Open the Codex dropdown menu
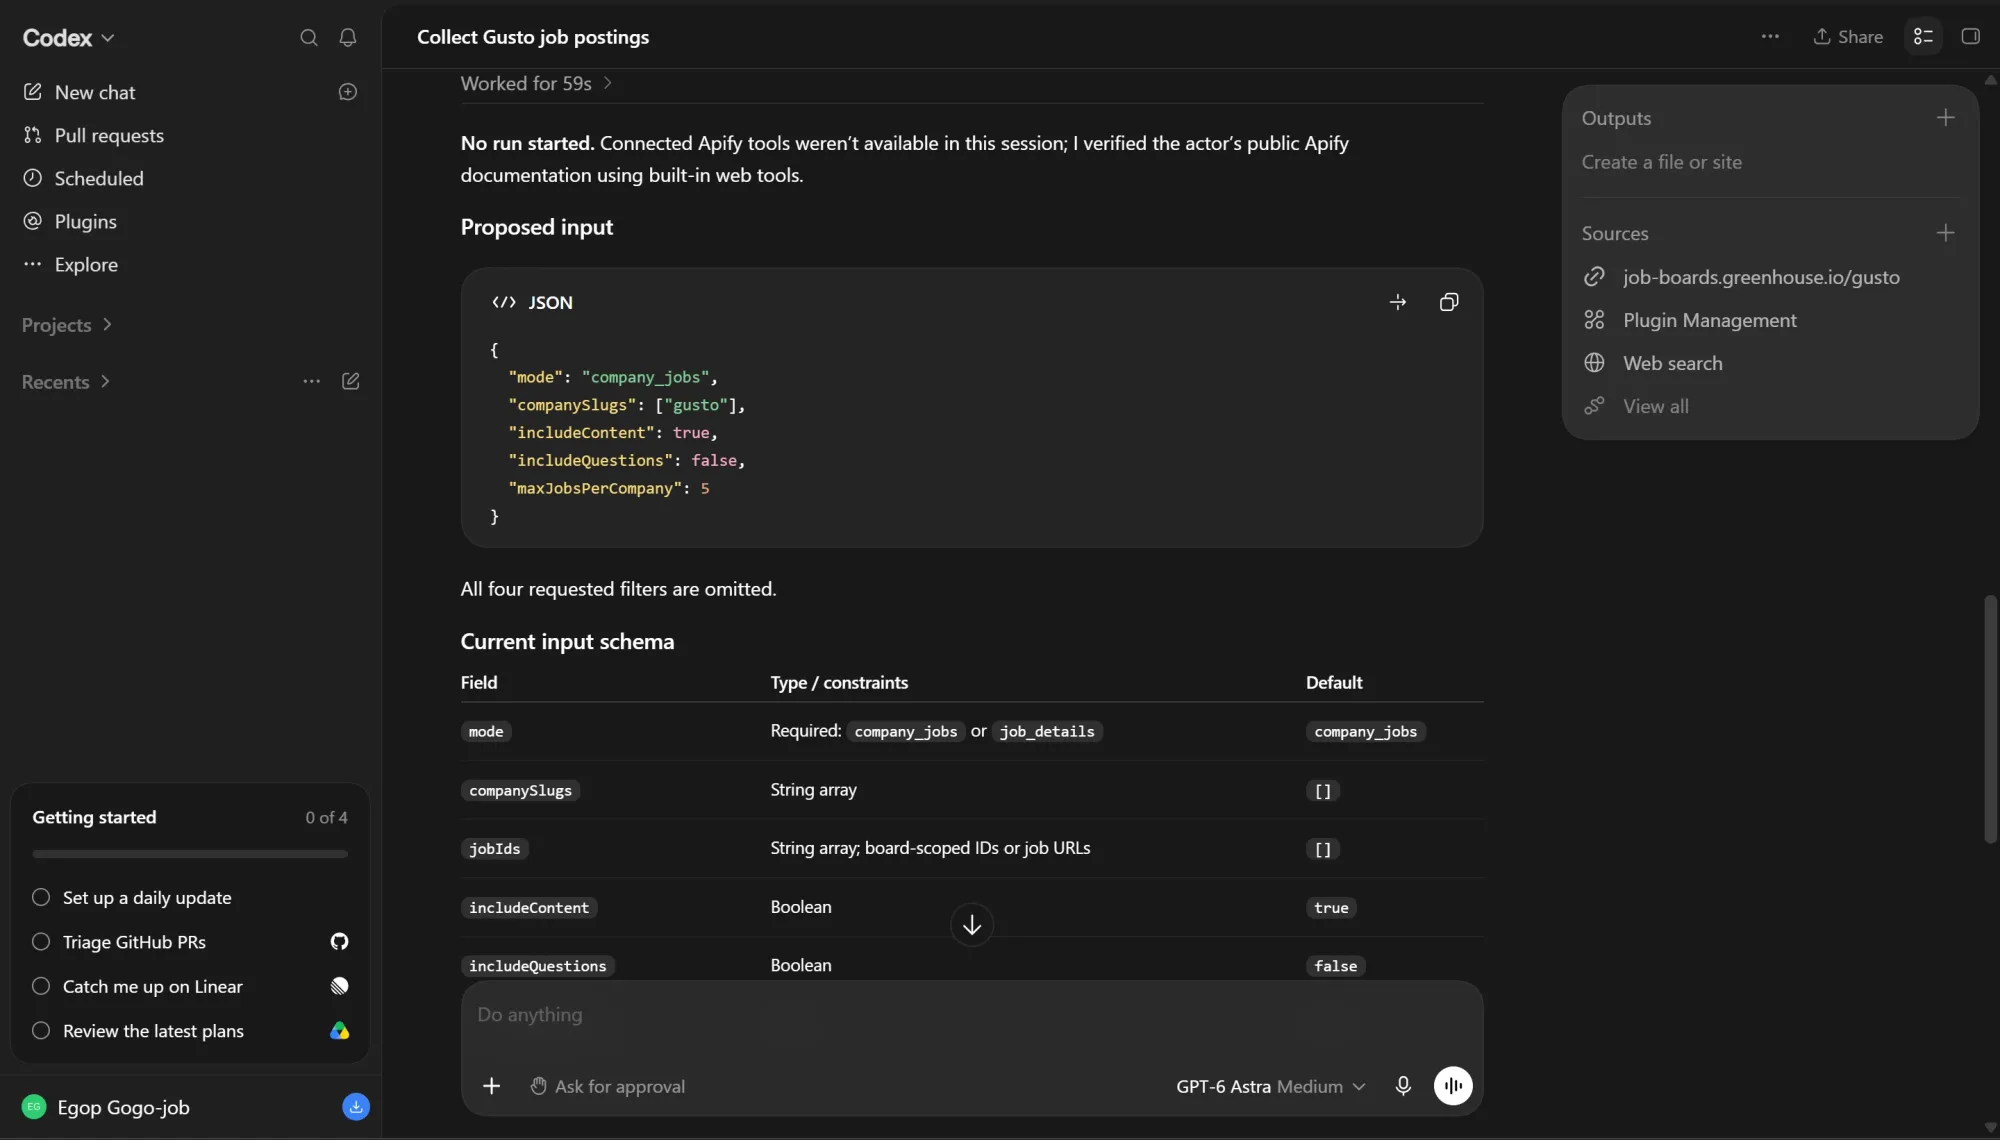Image resolution: width=2000 pixels, height=1140 pixels. tap(68, 38)
